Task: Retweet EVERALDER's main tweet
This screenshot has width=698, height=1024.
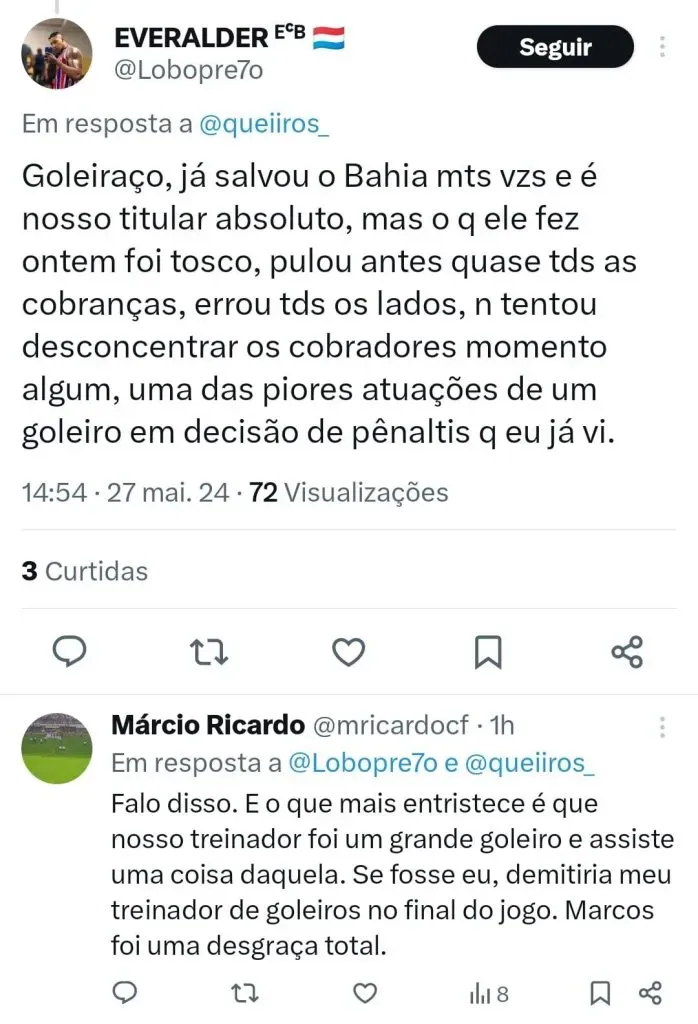Action: click(209, 652)
